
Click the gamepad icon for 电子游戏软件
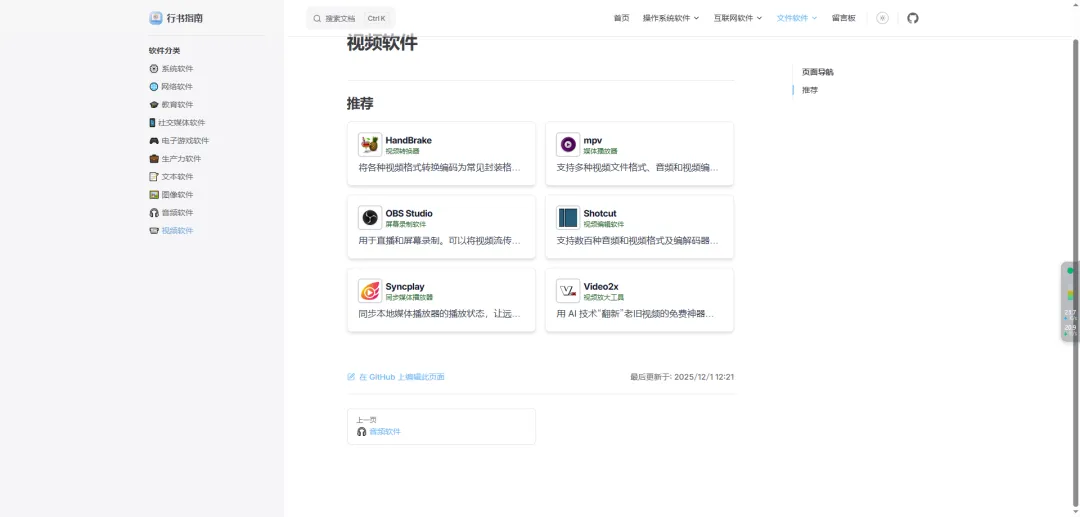pos(154,140)
